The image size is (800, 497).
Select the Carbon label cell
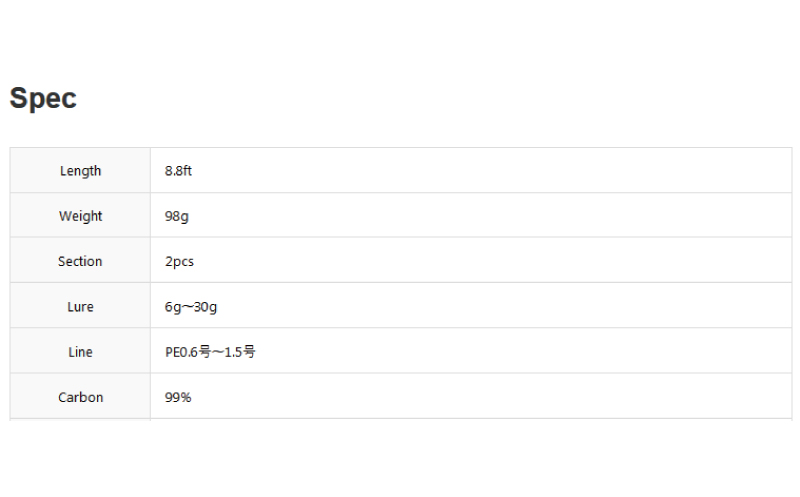[80, 396]
